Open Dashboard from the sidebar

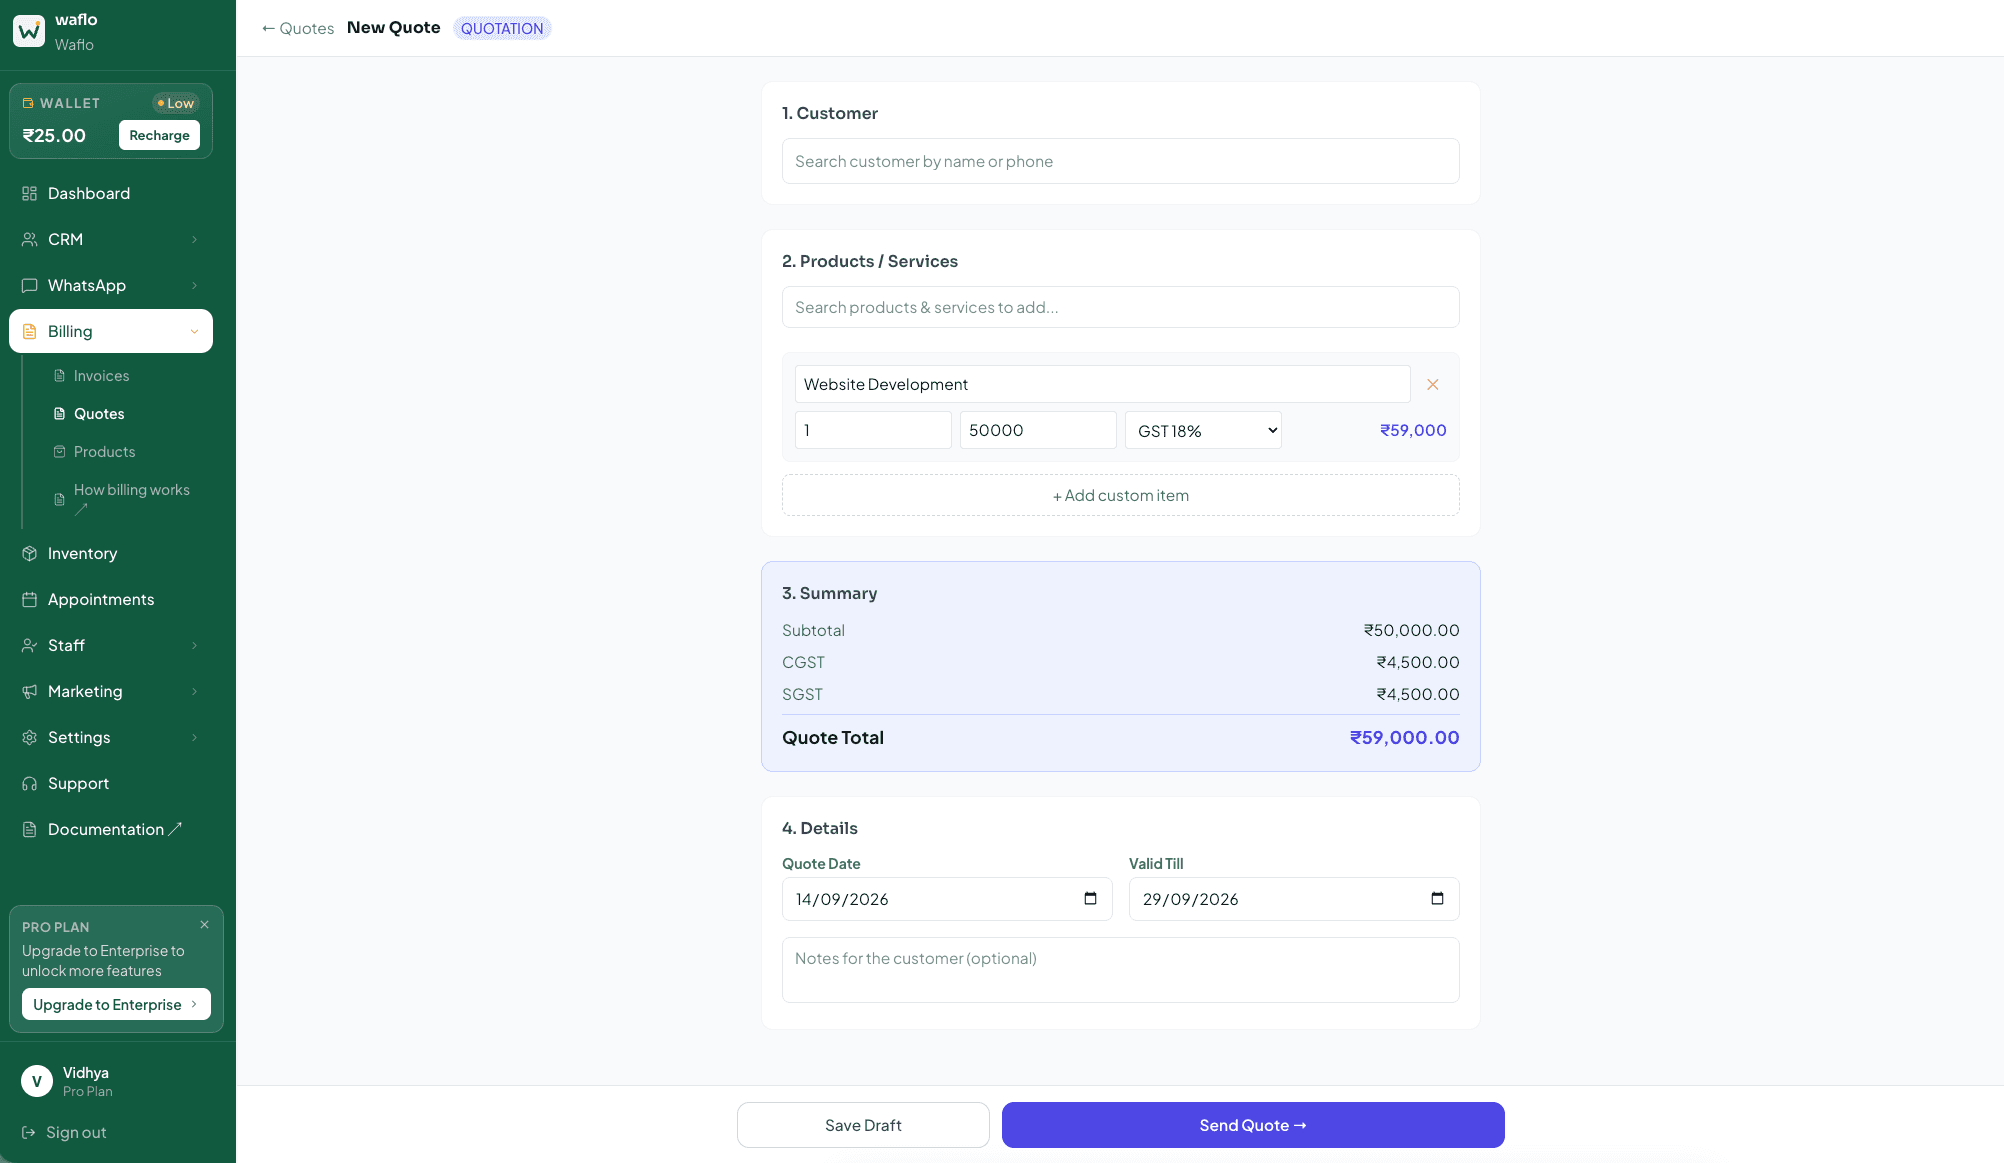point(111,193)
